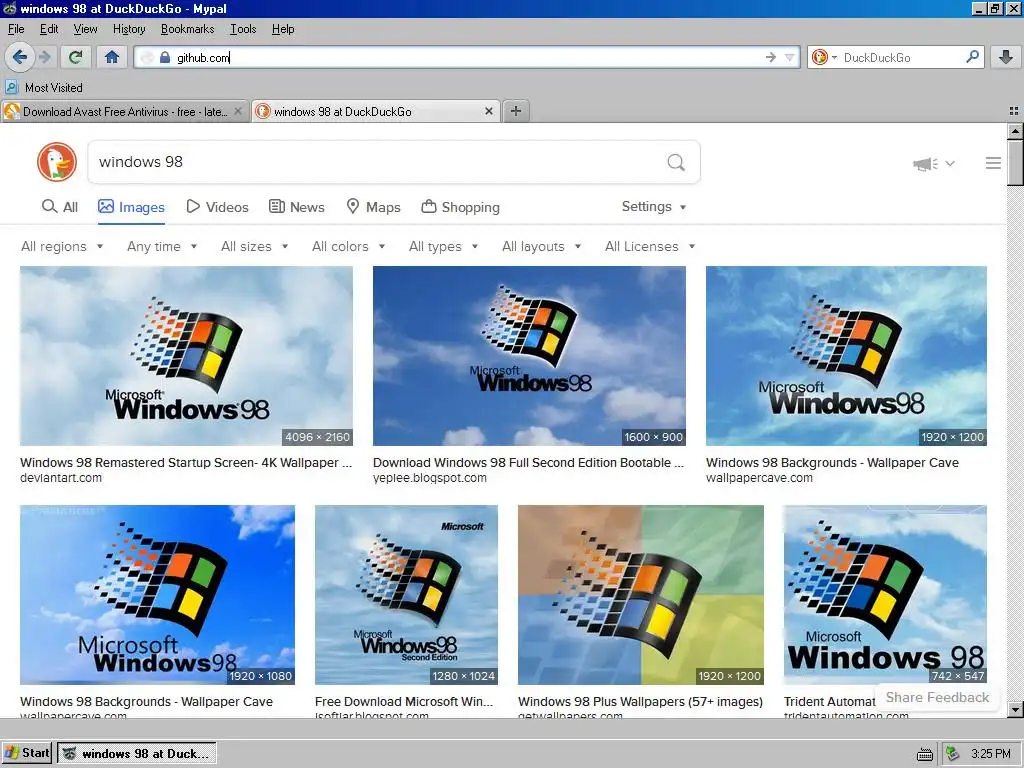Viewport: 1024px width, 768px height.
Task: Open the 1280 × 1024 Second Edition thumbnail
Action: coord(406,595)
